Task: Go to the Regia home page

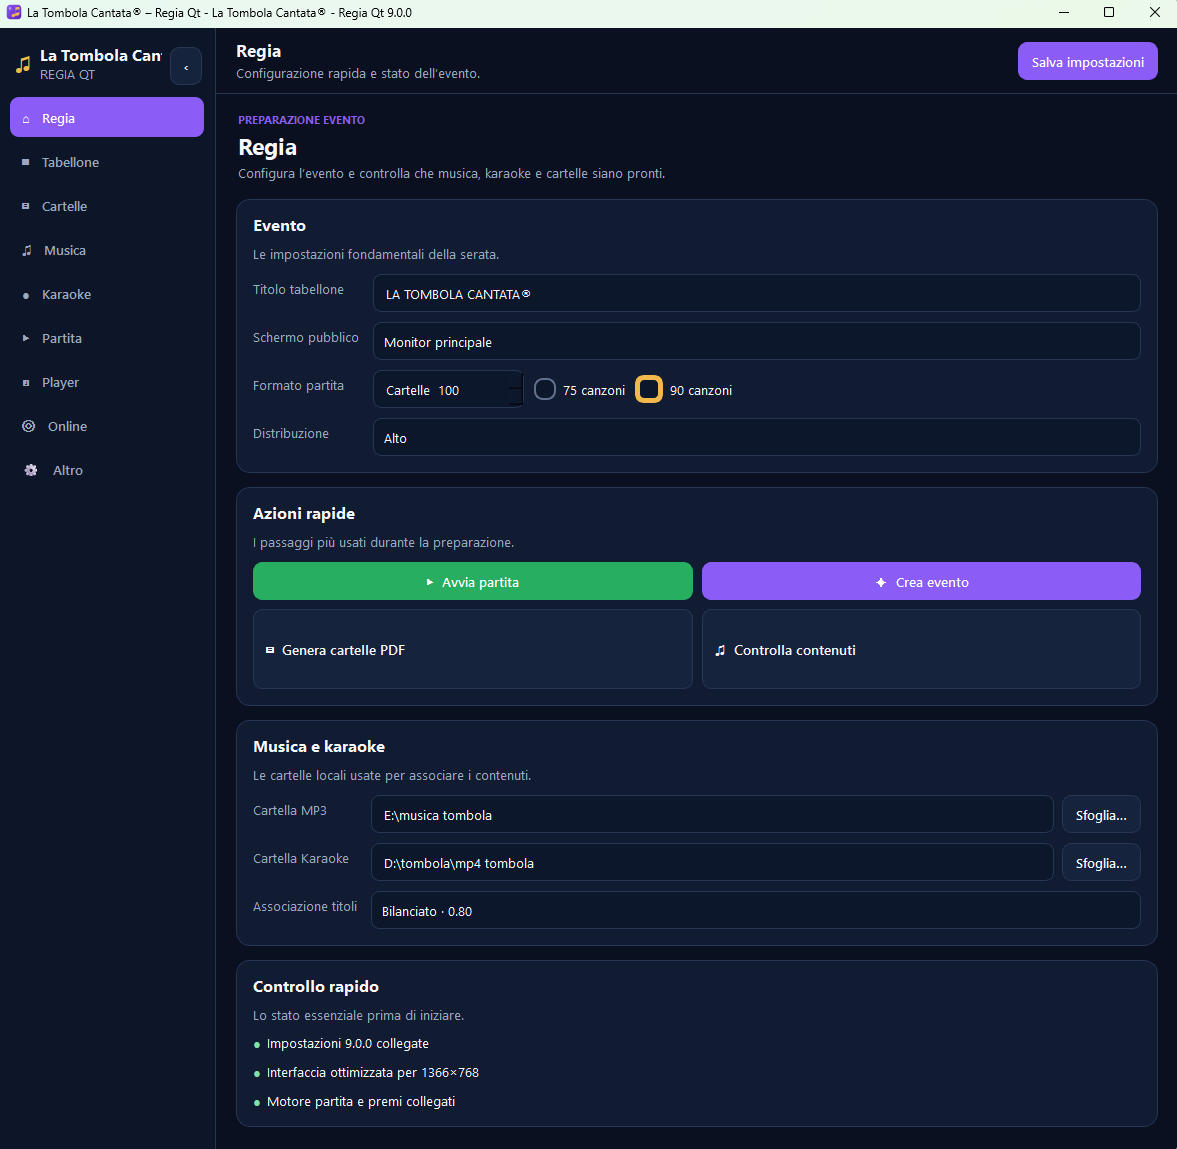Action: coord(107,118)
